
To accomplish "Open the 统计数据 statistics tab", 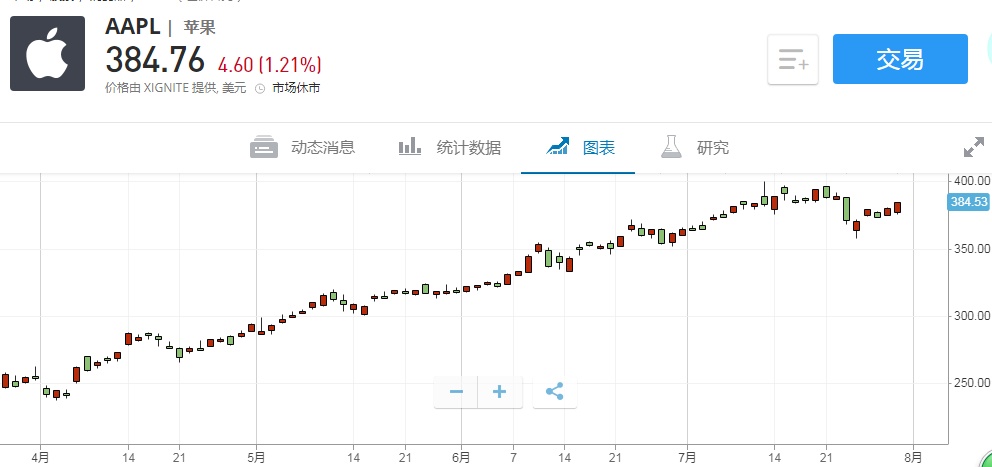I will pos(449,147).
